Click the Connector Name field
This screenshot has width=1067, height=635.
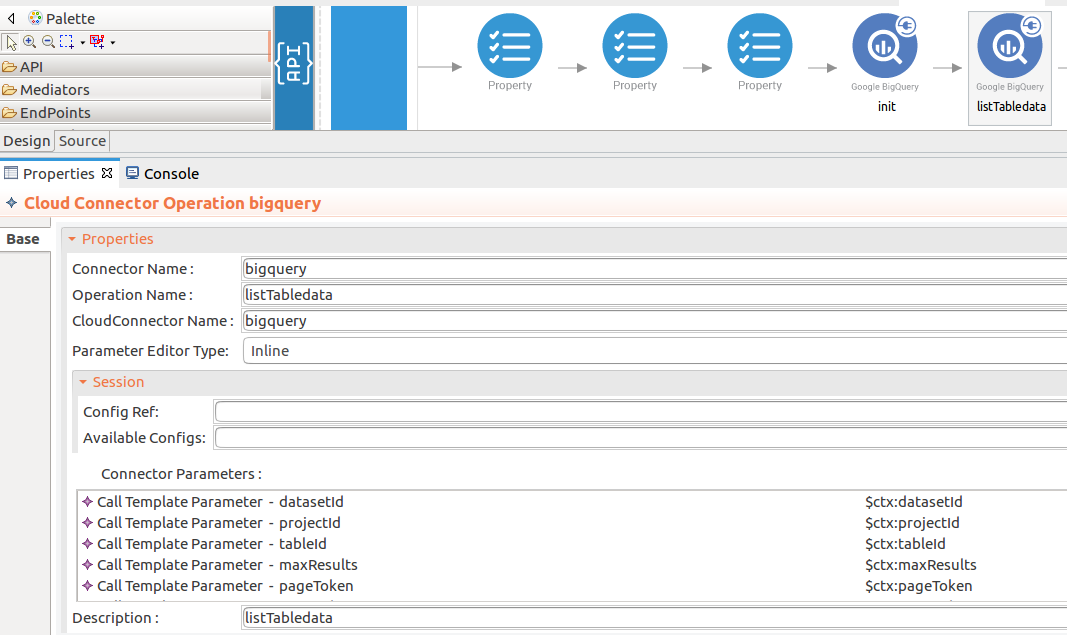[x=655, y=269]
